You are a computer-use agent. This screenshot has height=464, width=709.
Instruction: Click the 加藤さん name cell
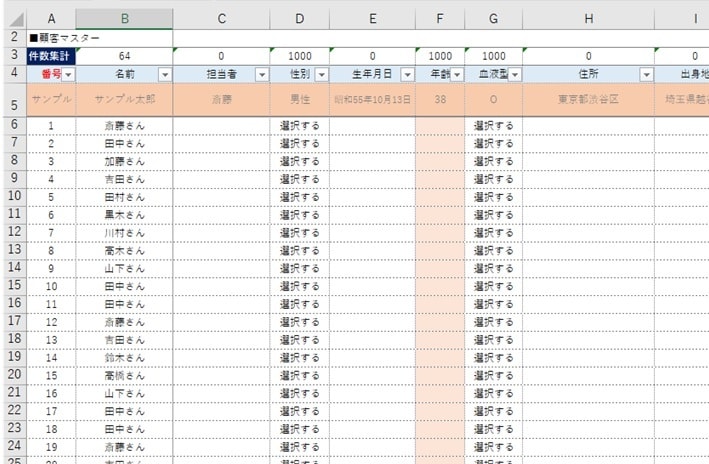click(124, 161)
